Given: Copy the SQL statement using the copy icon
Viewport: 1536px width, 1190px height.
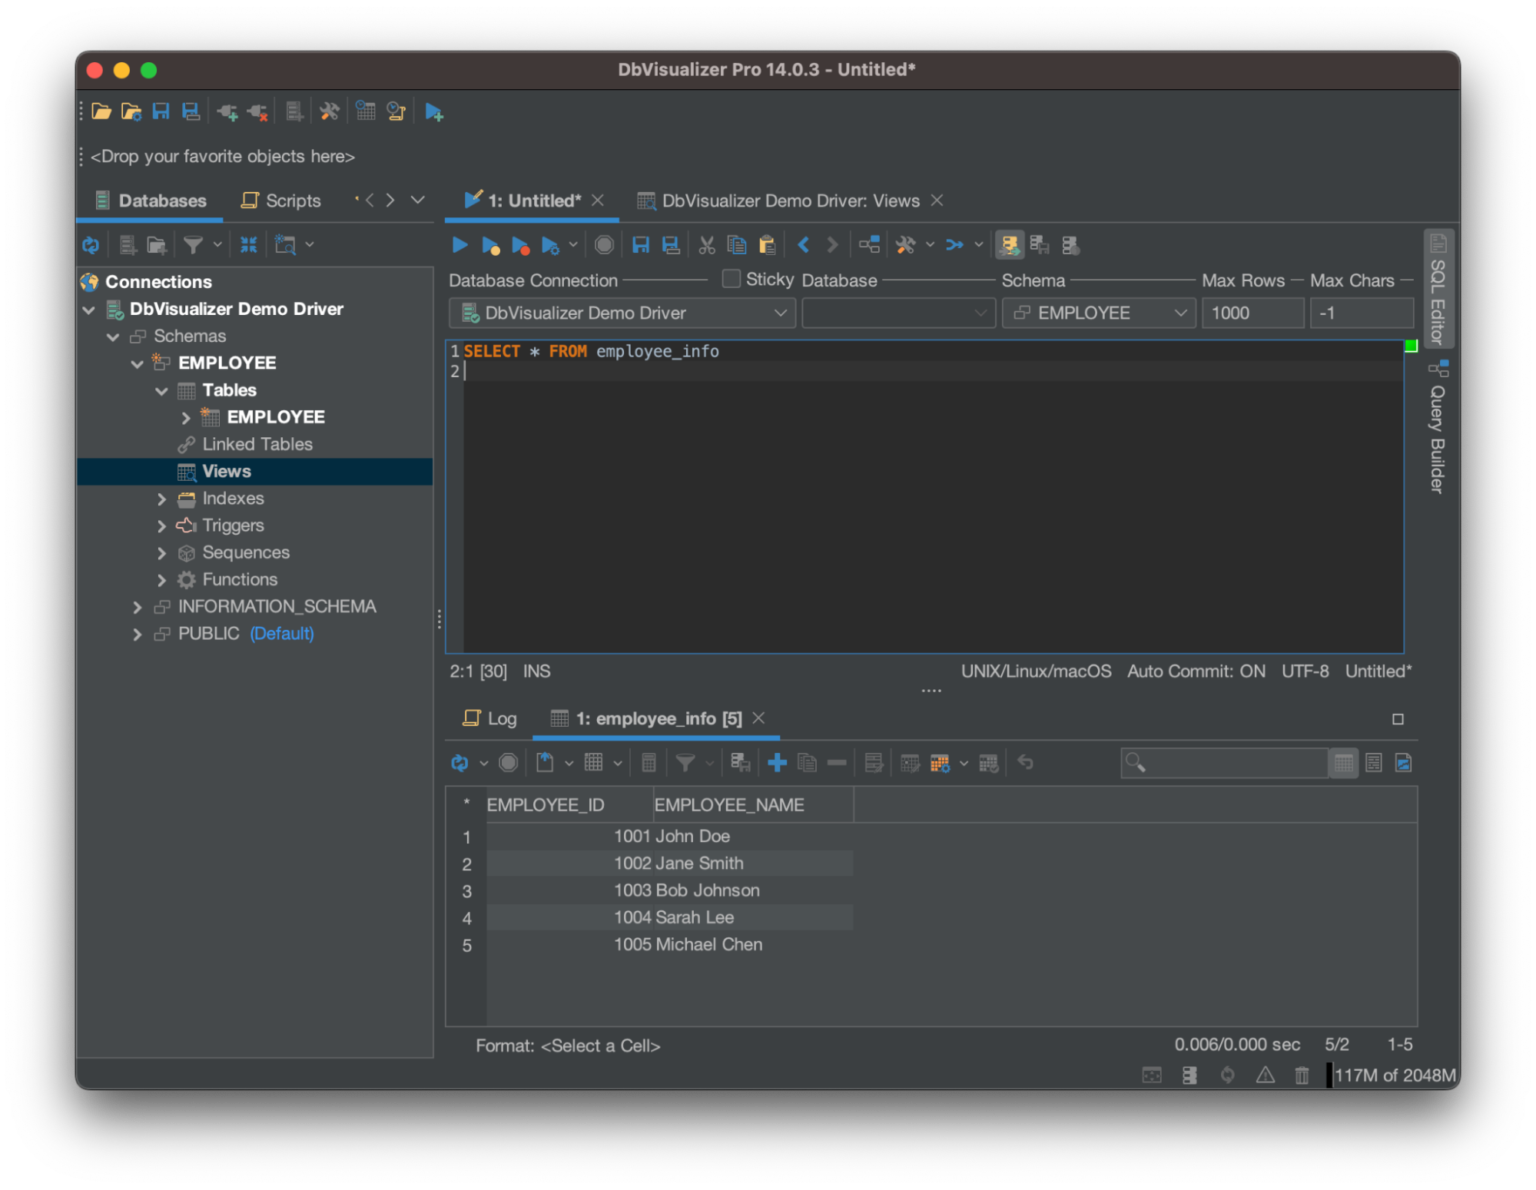Looking at the screenshot, I should point(737,244).
